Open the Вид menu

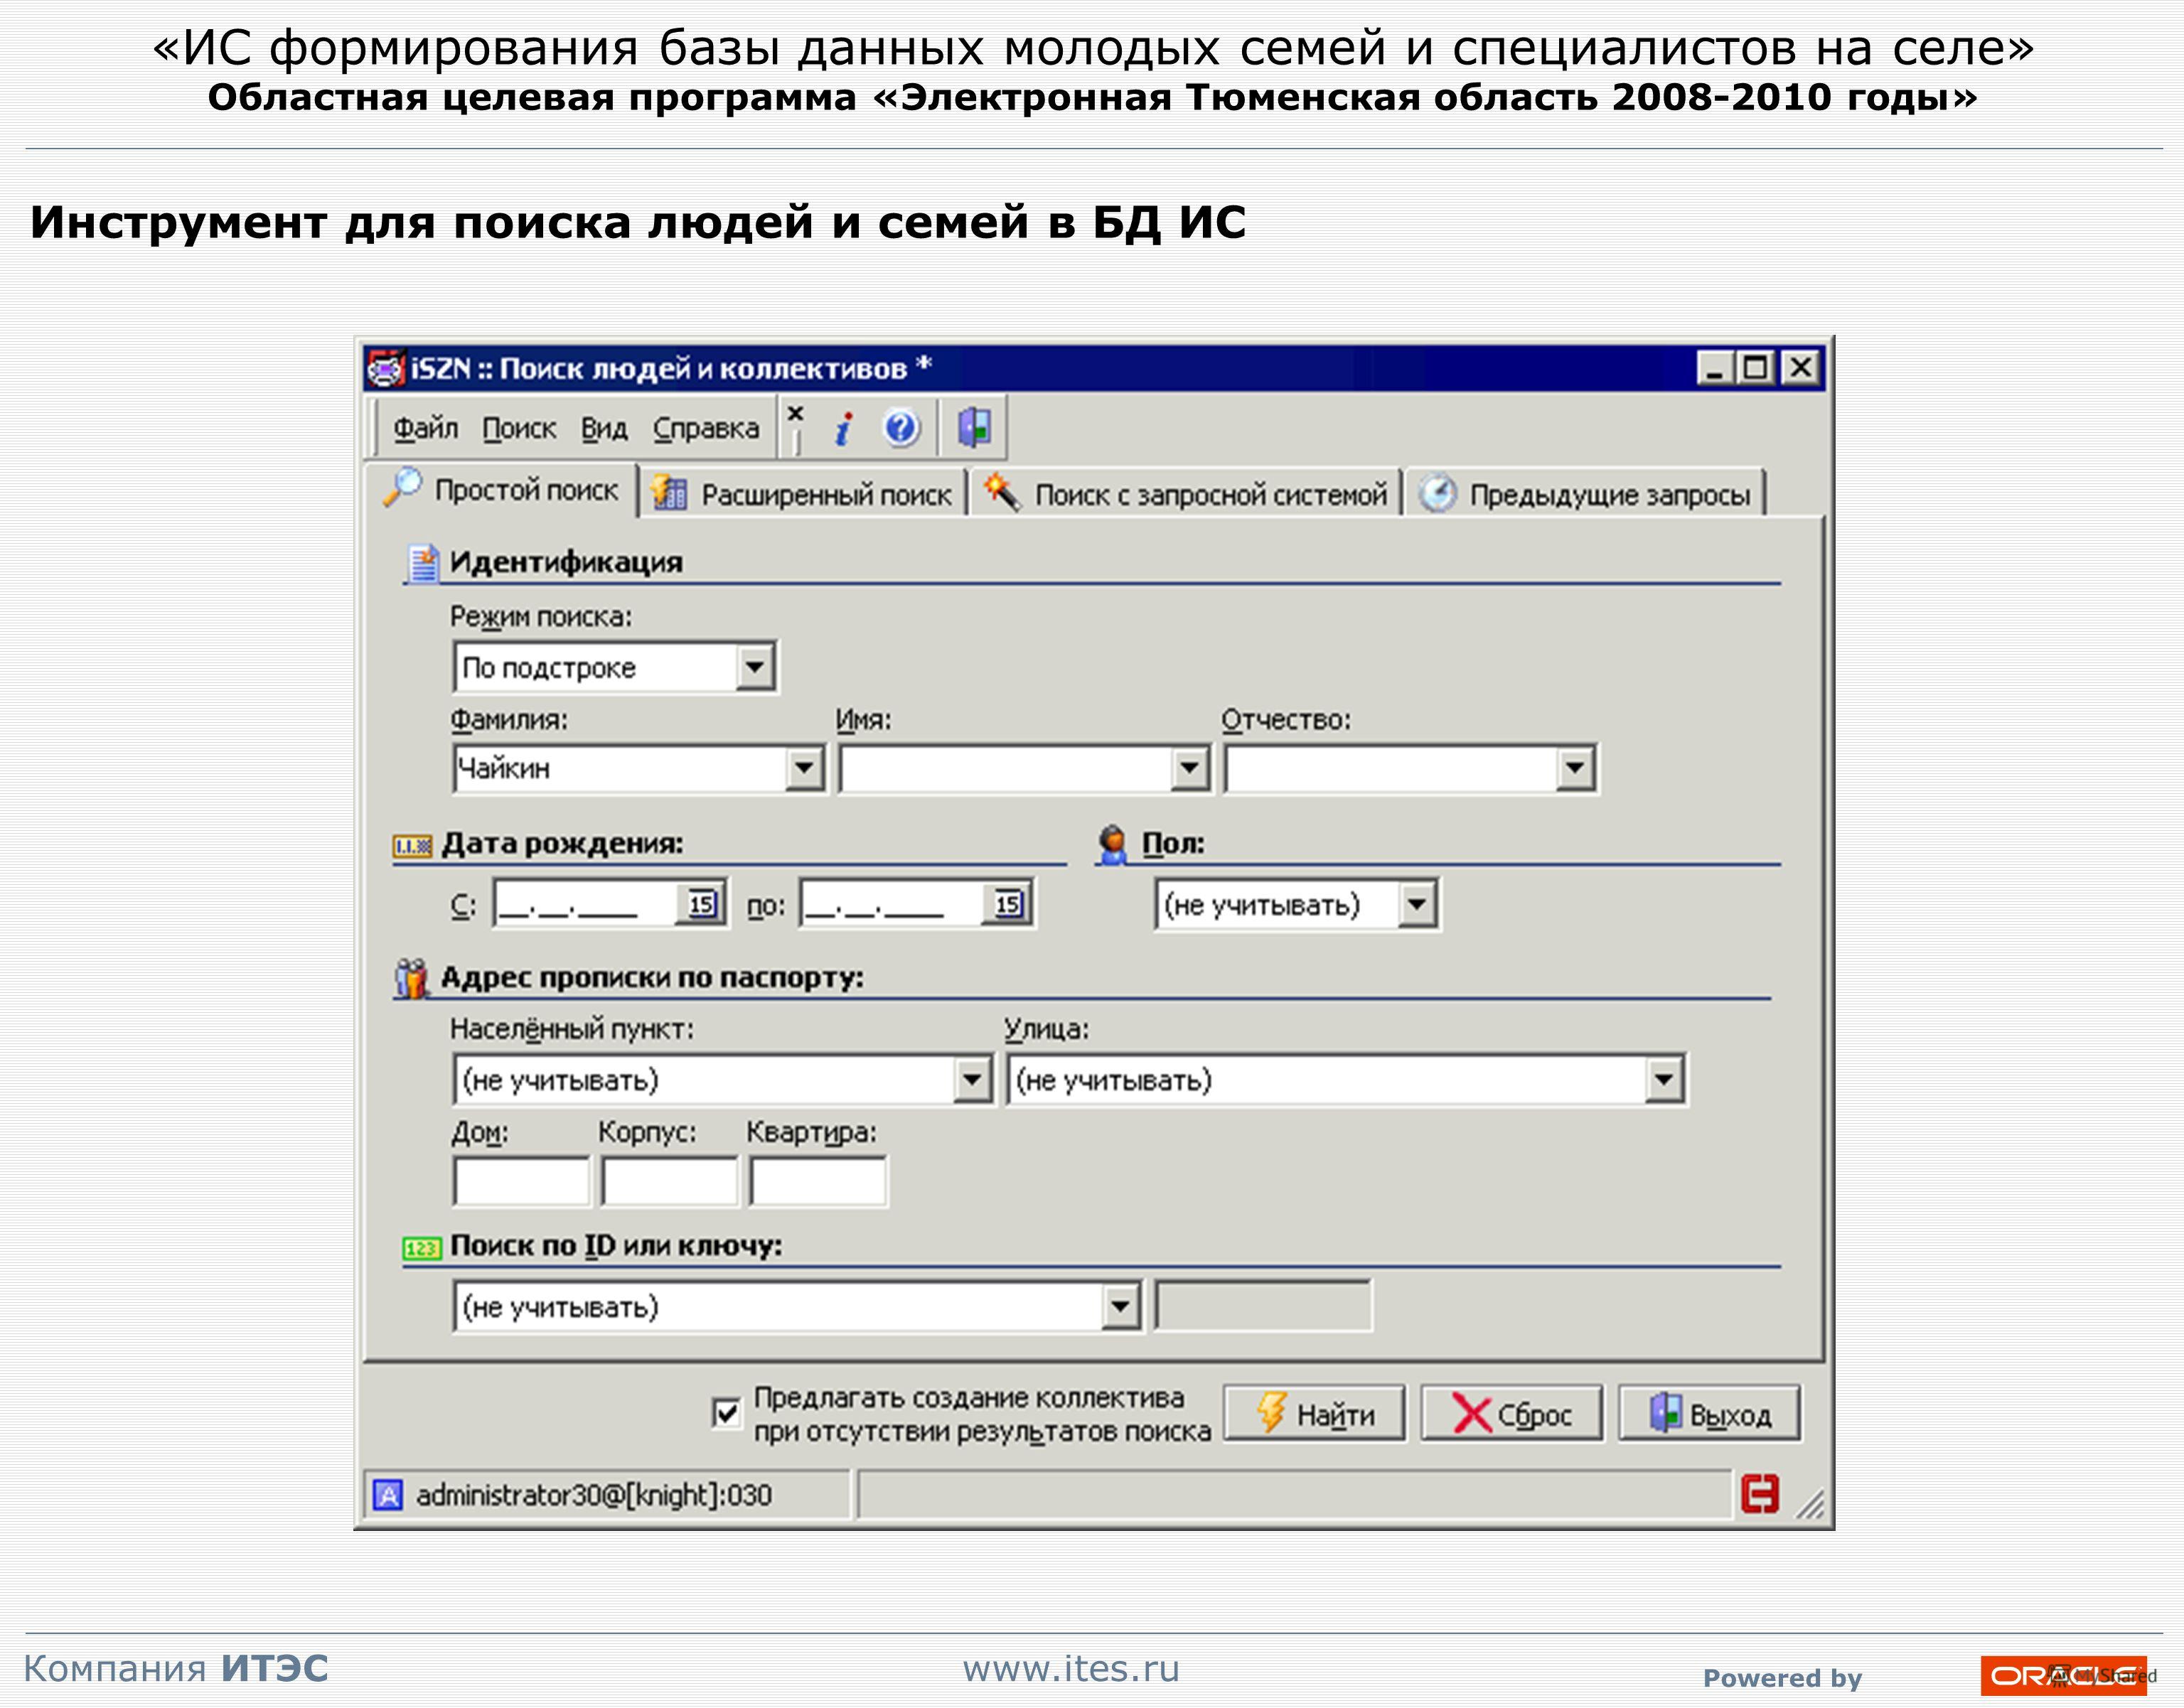pos(604,429)
